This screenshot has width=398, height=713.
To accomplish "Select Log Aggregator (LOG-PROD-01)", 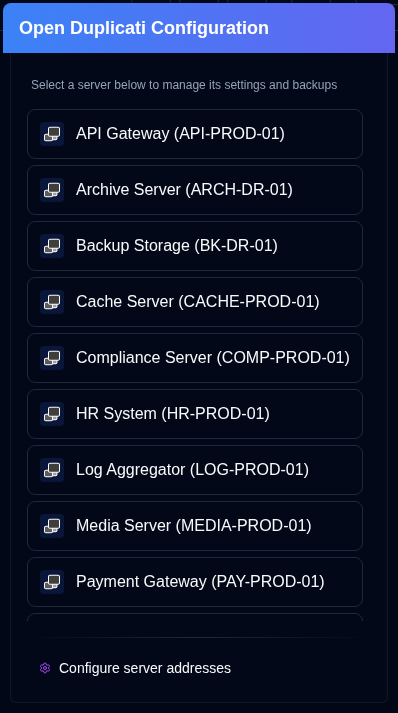I will coord(195,470).
